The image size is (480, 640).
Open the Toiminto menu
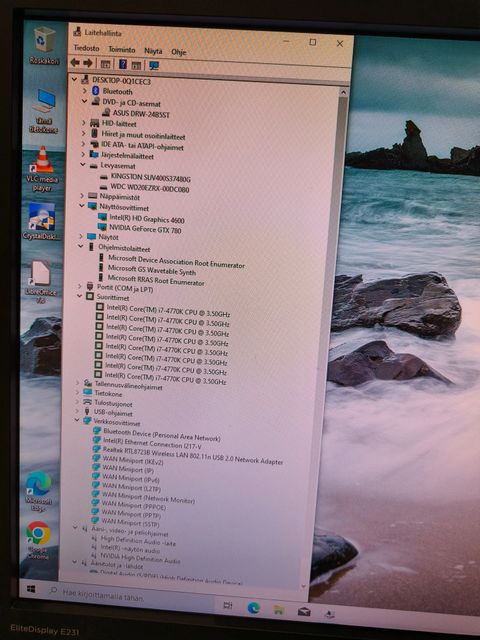(122, 49)
